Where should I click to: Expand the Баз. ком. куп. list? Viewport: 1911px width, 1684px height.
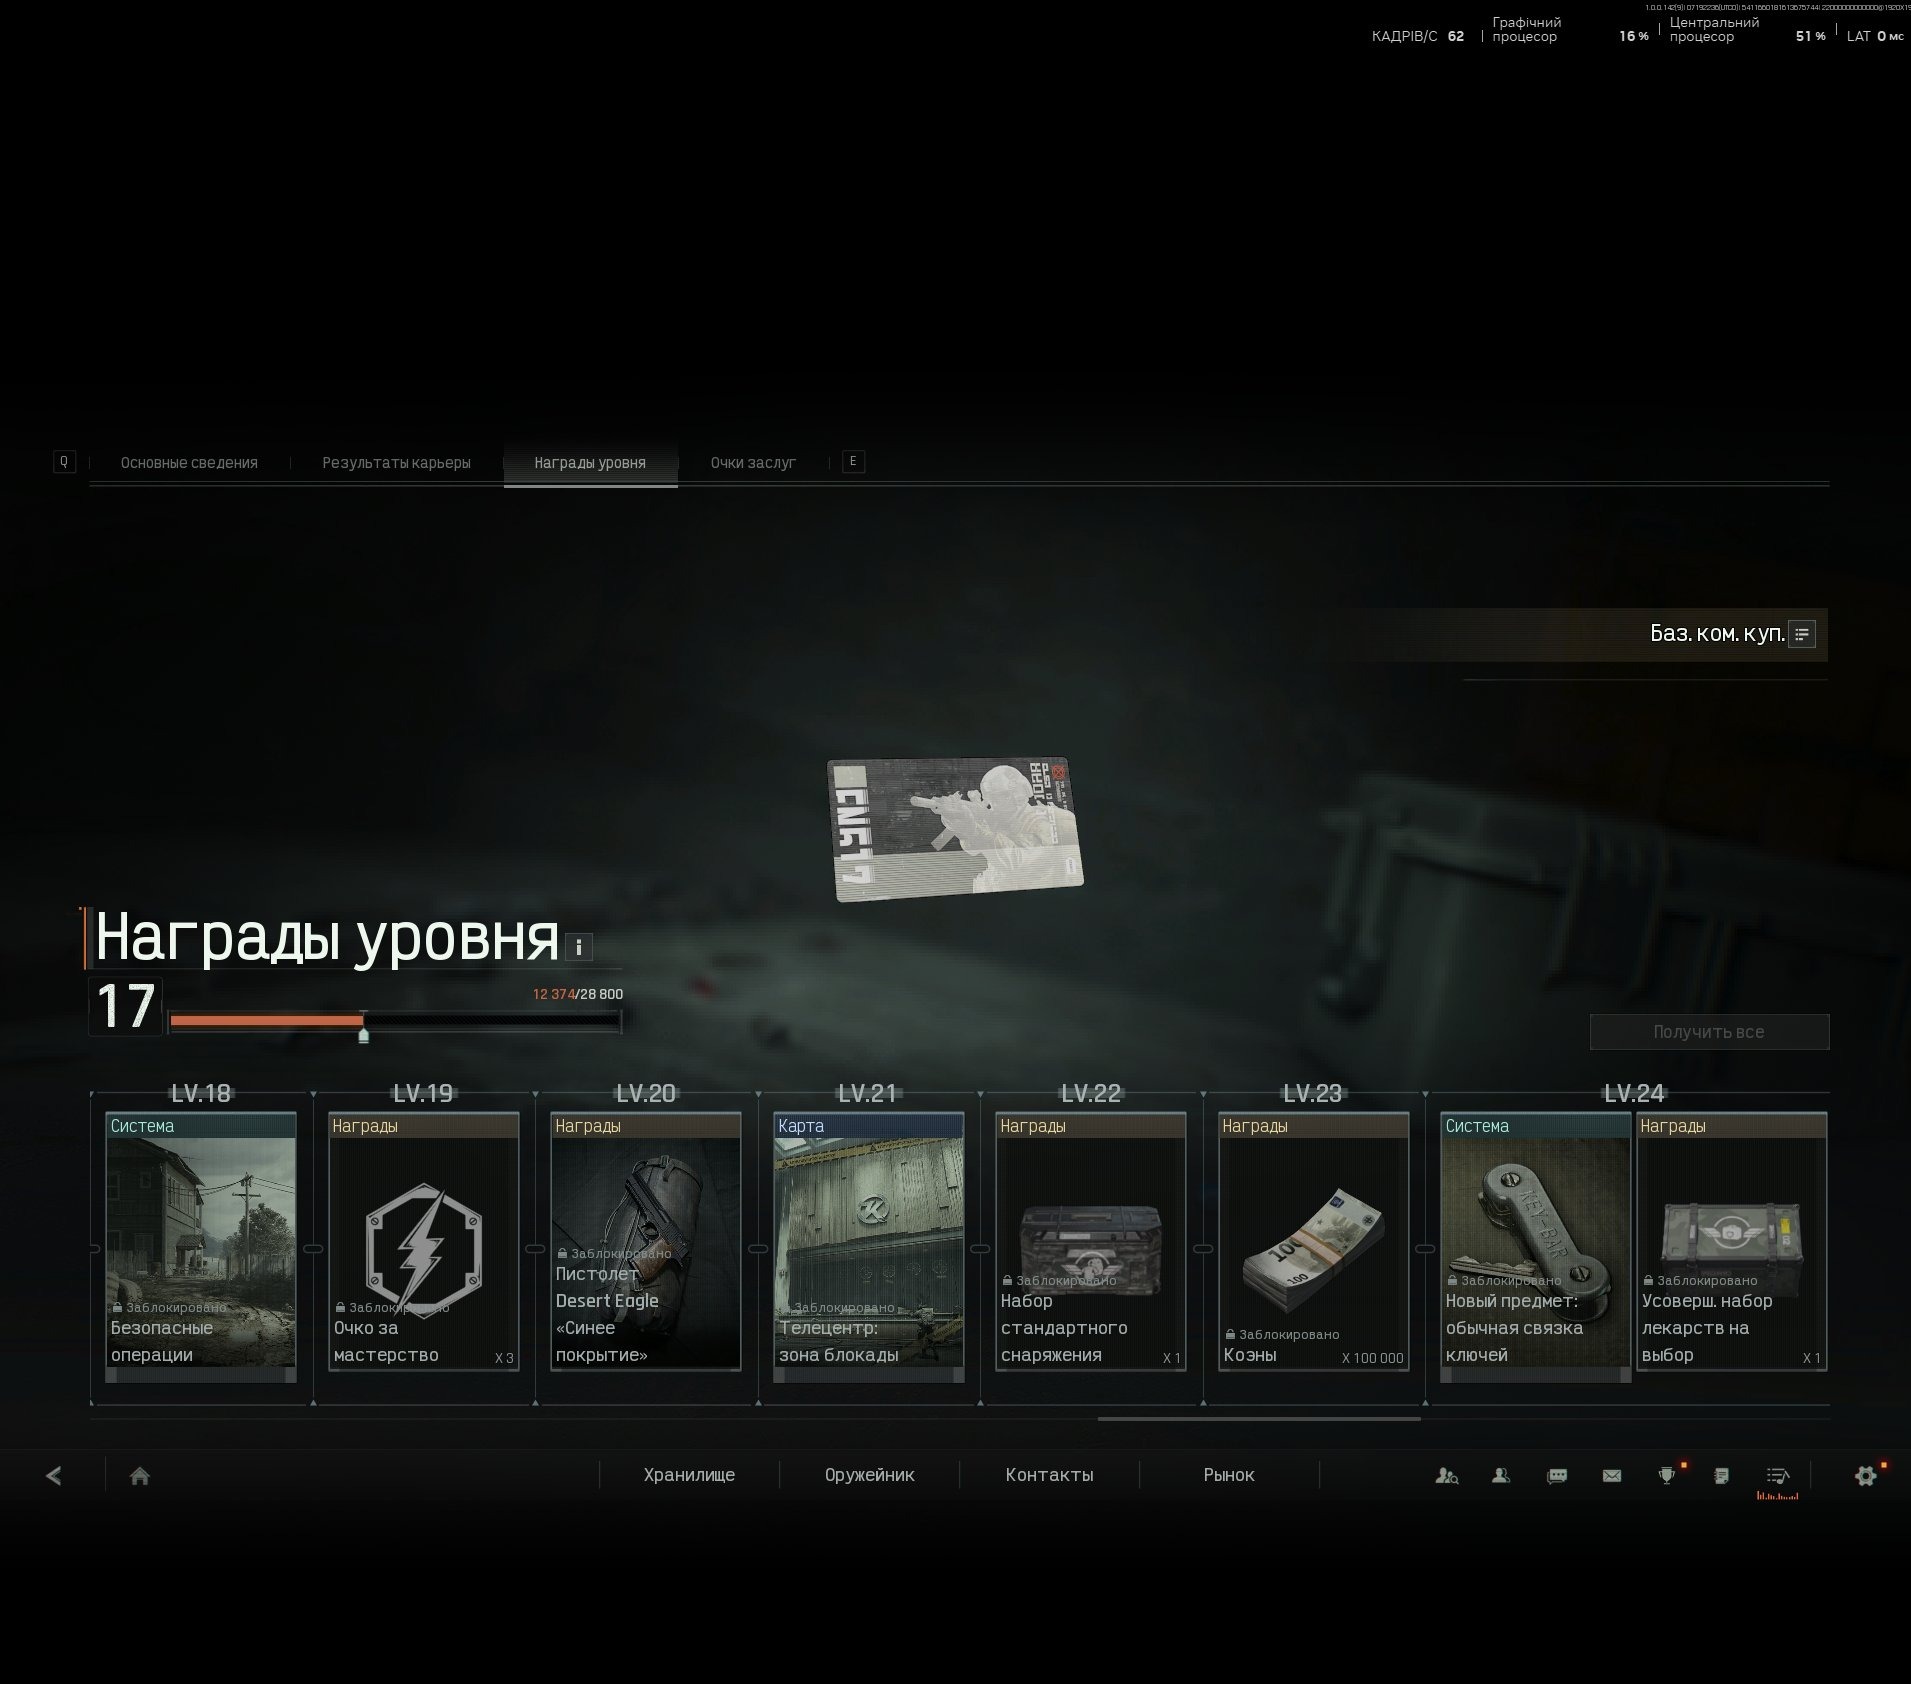coord(1802,634)
